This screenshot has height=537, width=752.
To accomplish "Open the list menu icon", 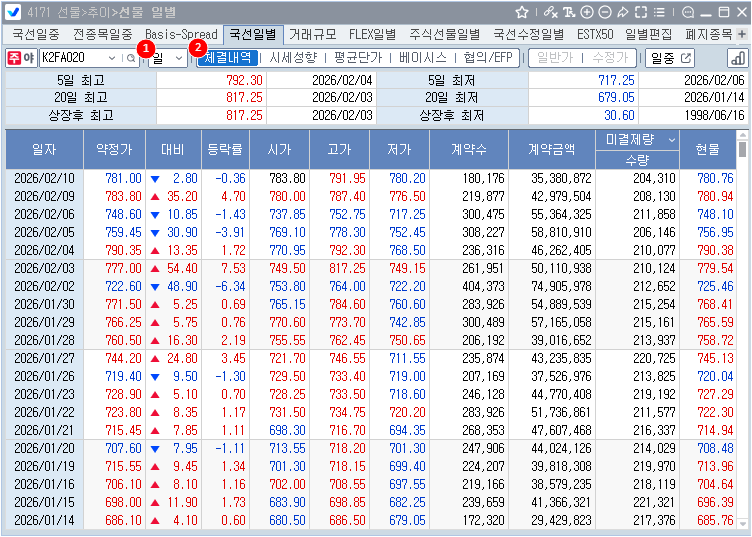I will (x=658, y=12).
